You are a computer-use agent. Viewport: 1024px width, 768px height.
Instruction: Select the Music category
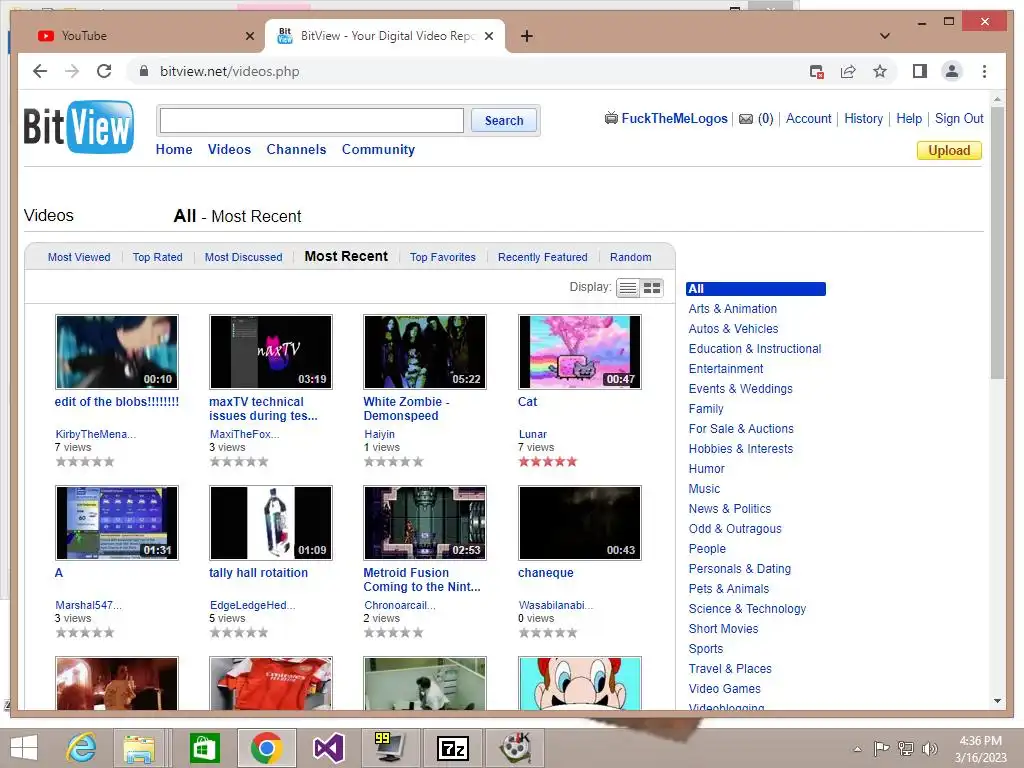pos(704,489)
